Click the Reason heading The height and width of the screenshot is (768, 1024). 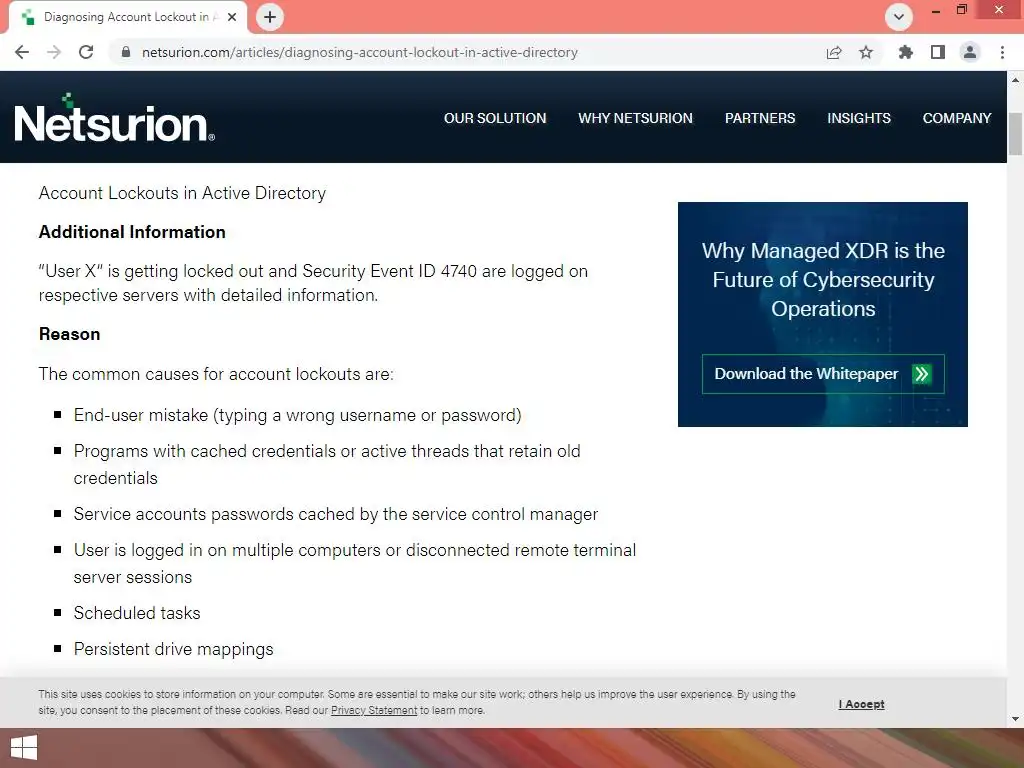(x=69, y=334)
